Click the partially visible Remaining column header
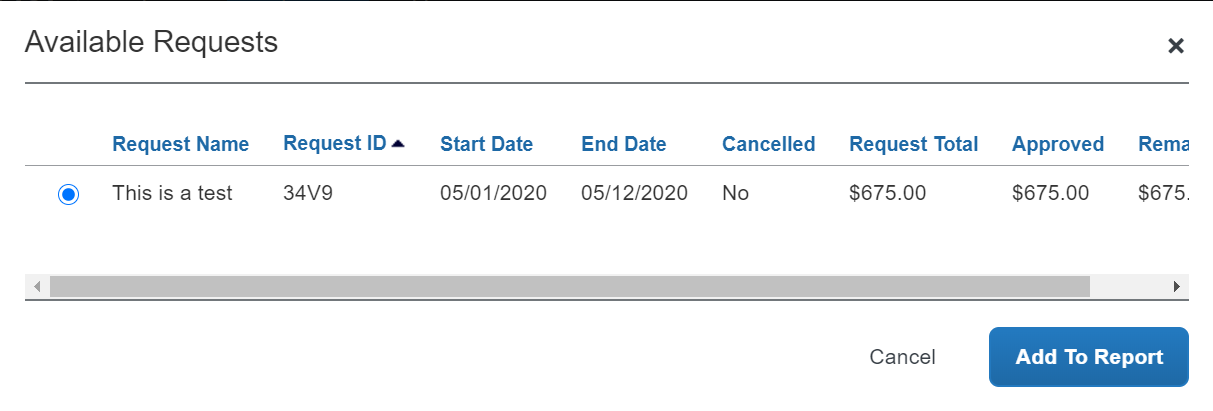This screenshot has height=411, width=1213. (x=1163, y=144)
